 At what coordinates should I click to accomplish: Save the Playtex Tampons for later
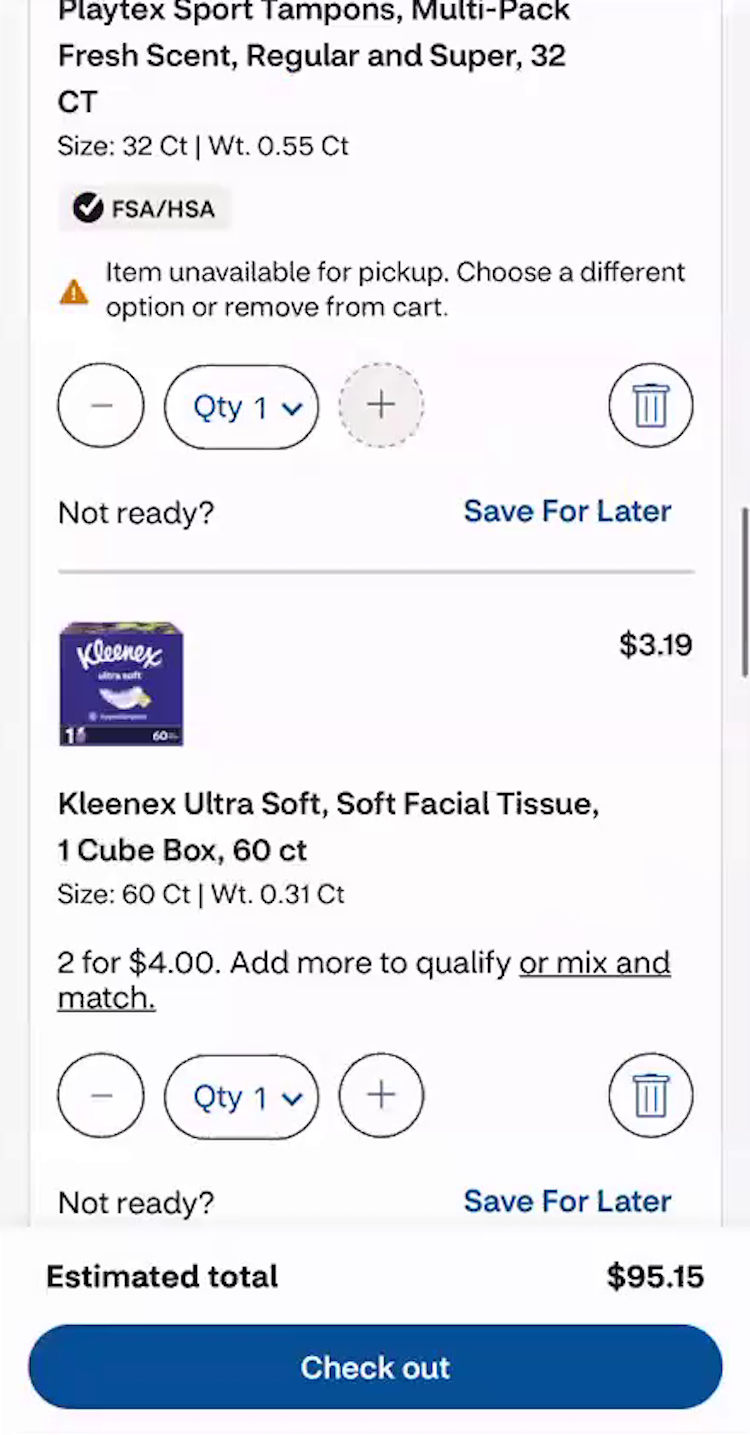tap(566, 511)
